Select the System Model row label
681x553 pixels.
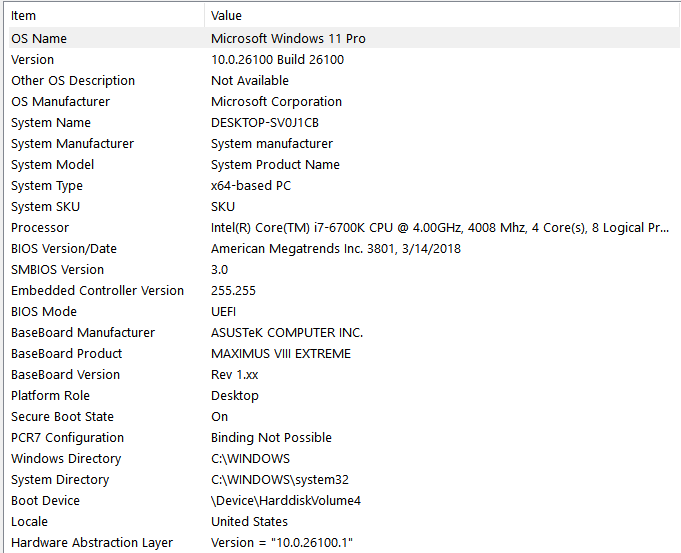[52, 165]
